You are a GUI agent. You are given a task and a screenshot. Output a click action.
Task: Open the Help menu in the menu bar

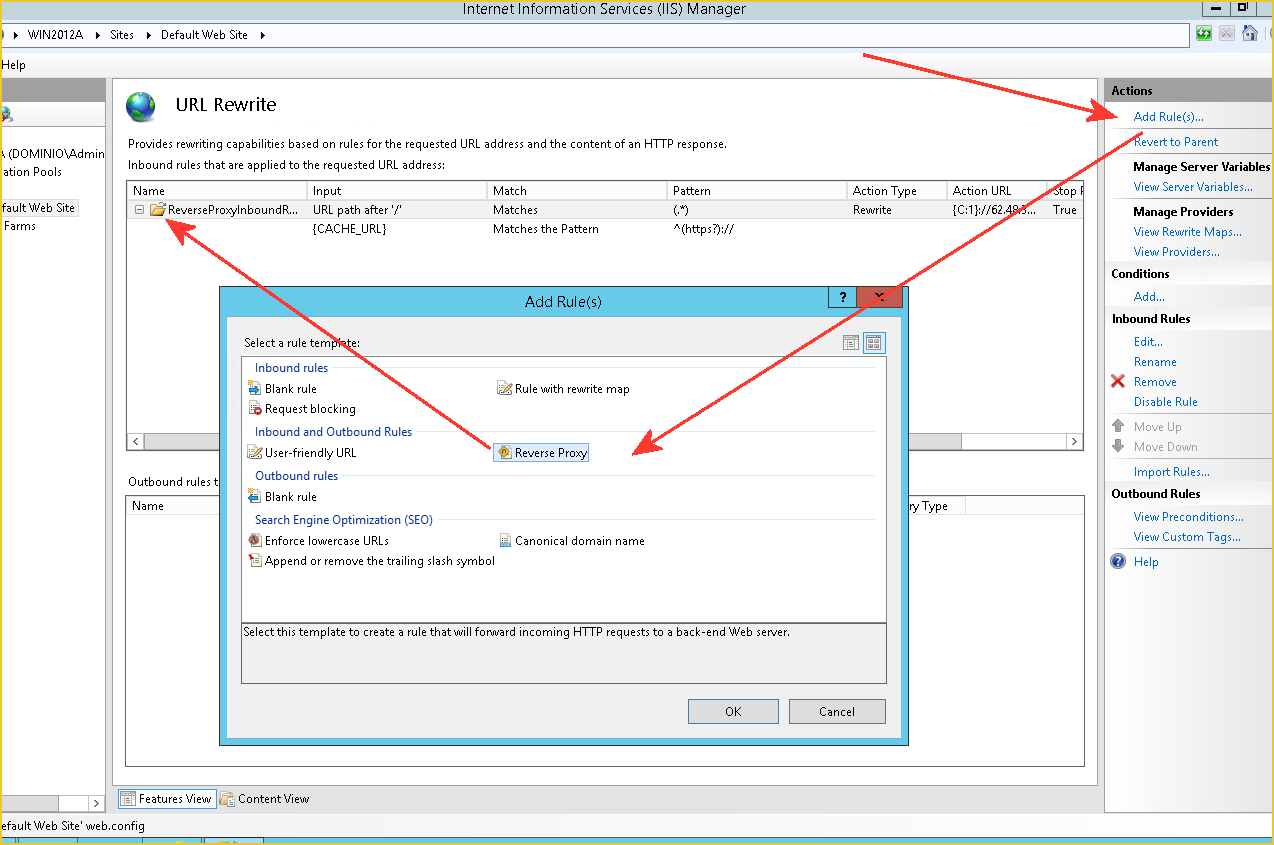coord(13,65)
